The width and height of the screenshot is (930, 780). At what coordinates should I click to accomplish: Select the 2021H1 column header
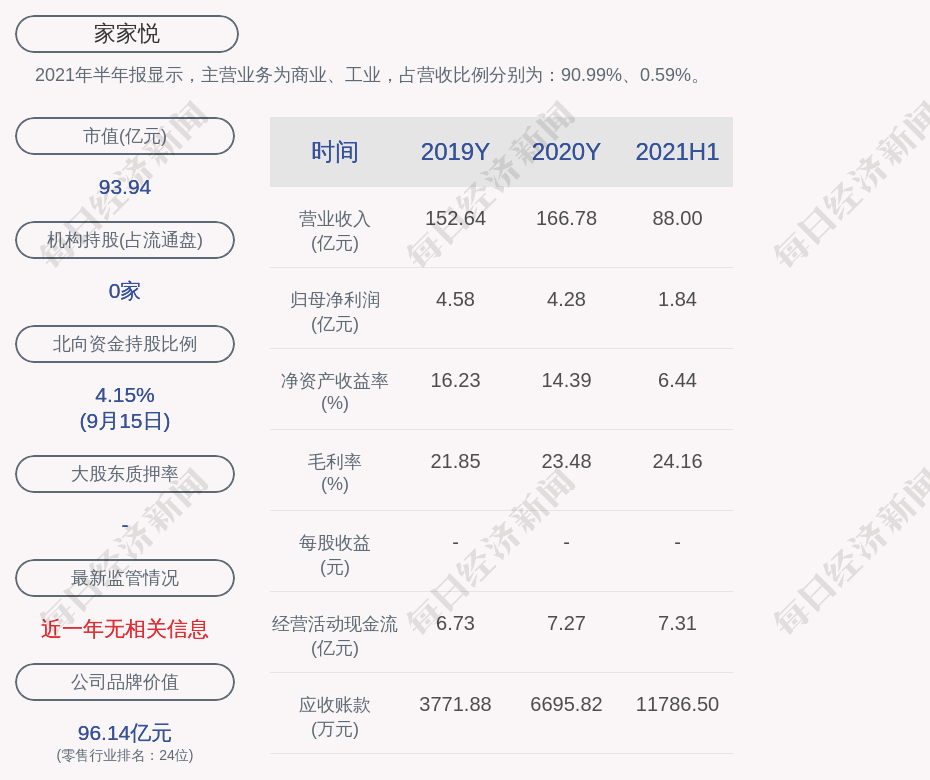pyautogui.click(x=677, y=152)
